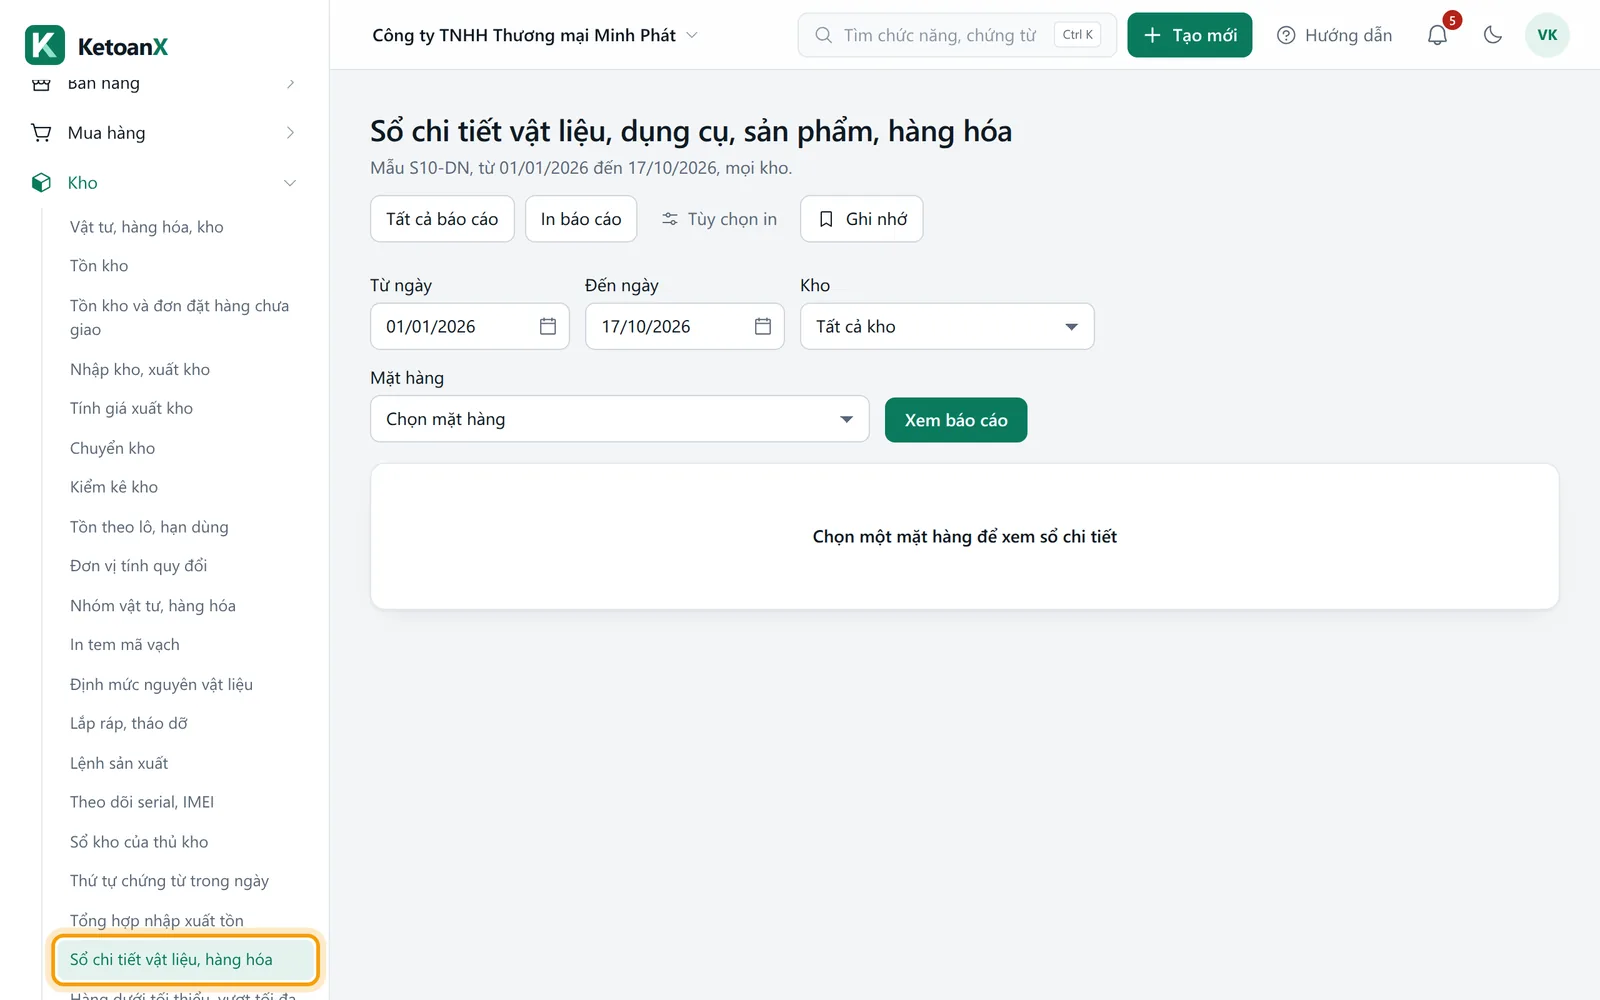Select Chuyển kho in sidebar

pyautogui.click(x=112, y=448)
